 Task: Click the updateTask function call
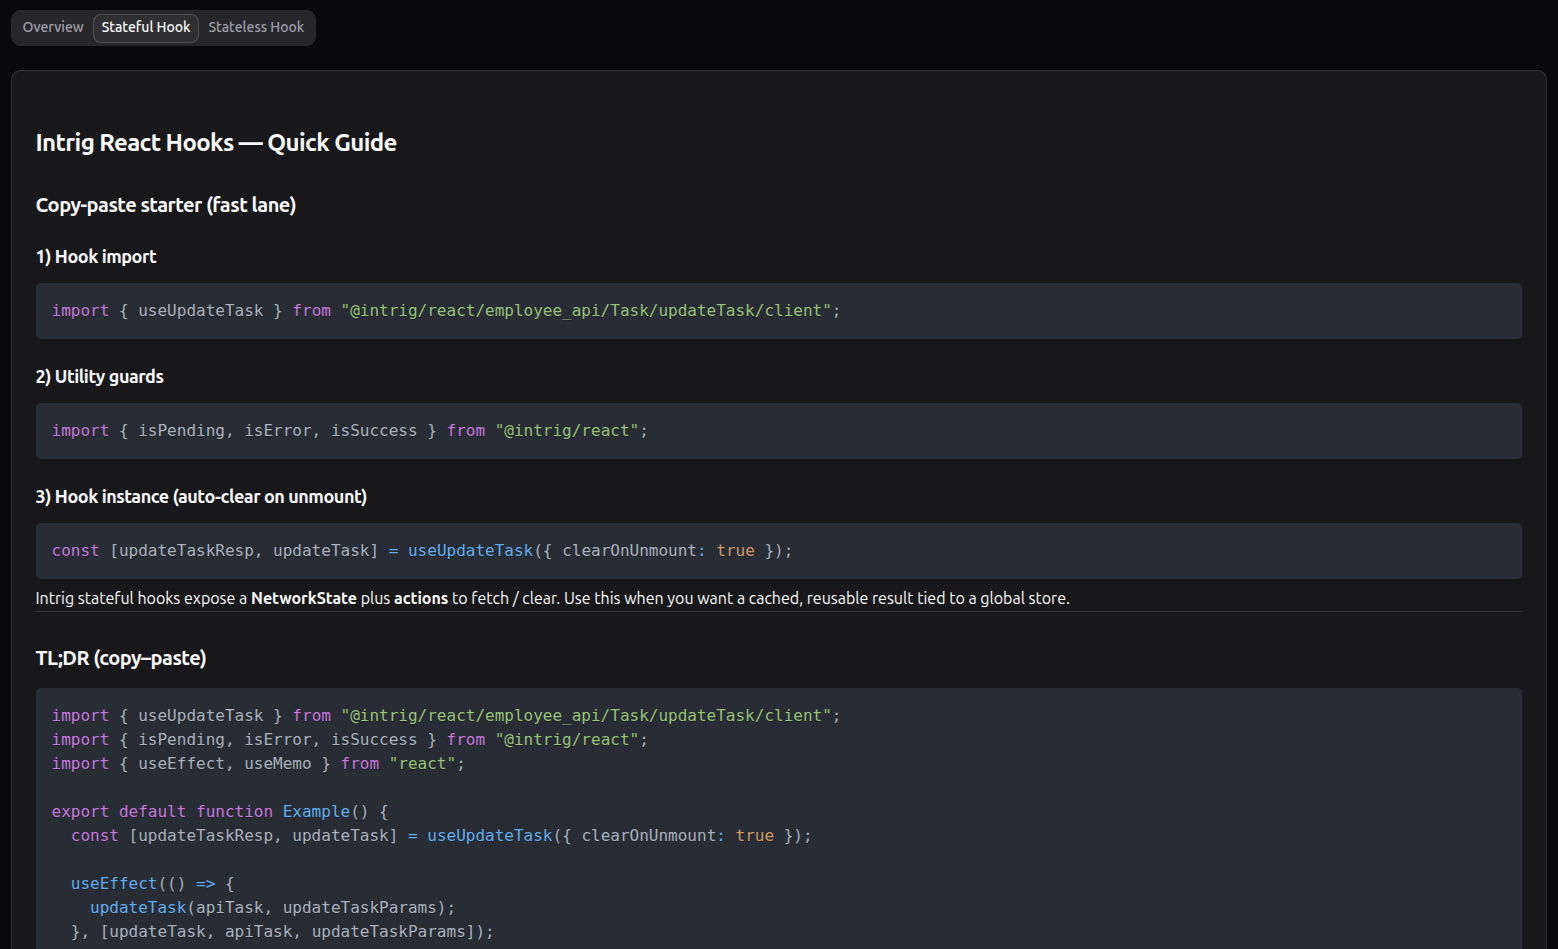[138, 907]
